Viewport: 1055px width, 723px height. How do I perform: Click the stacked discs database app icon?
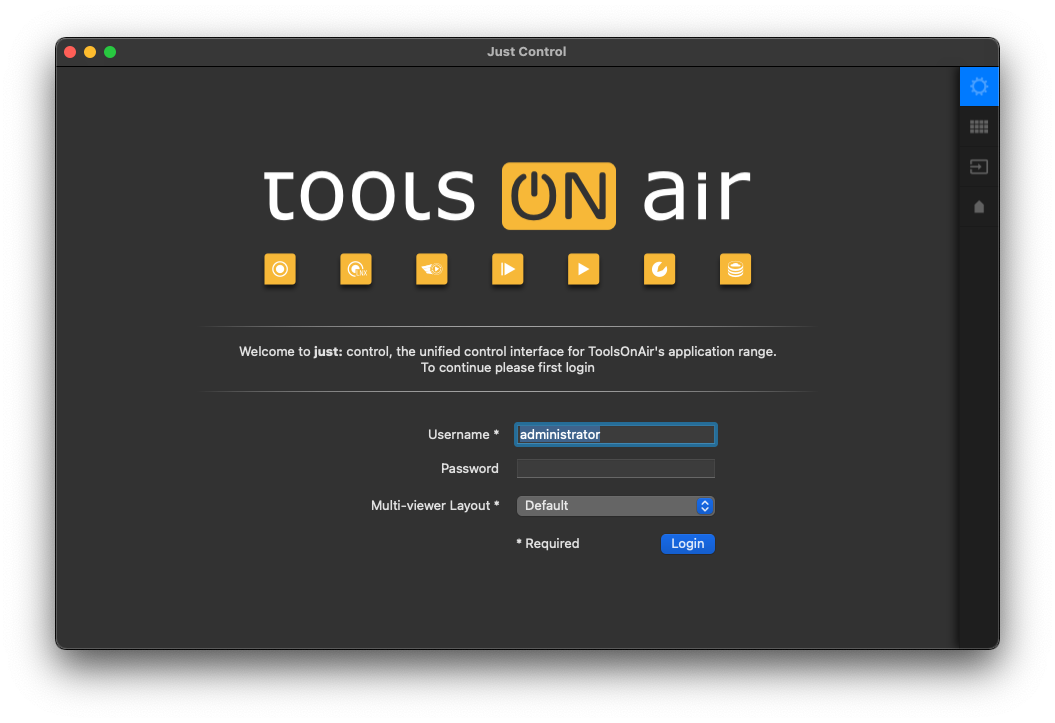click(735, 269)
